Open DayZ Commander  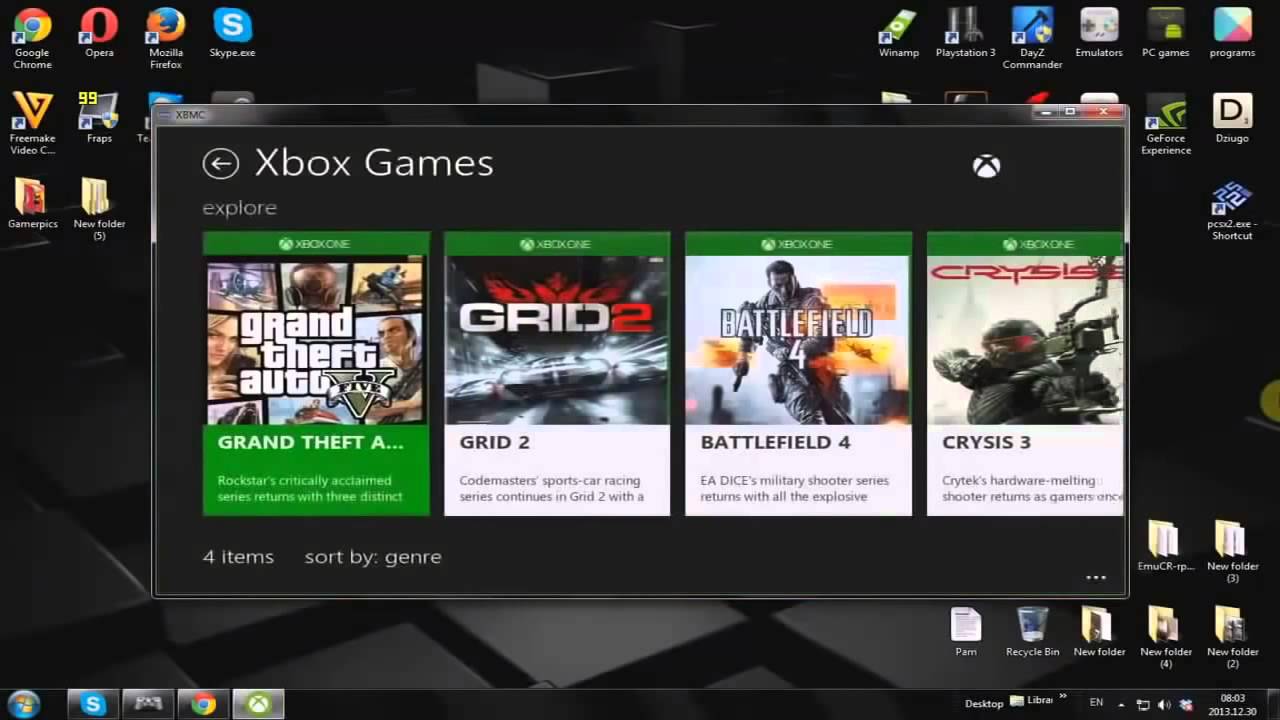click(x=1031, y=25)
